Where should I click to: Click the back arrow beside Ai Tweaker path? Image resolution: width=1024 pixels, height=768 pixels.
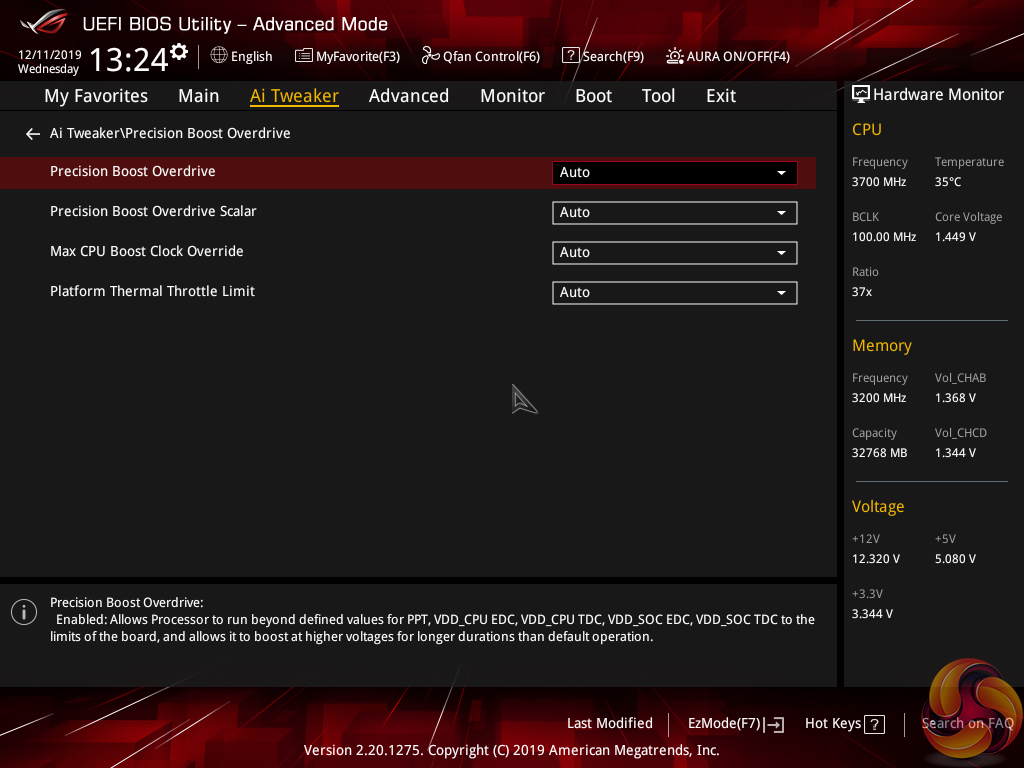pos(33,134)
